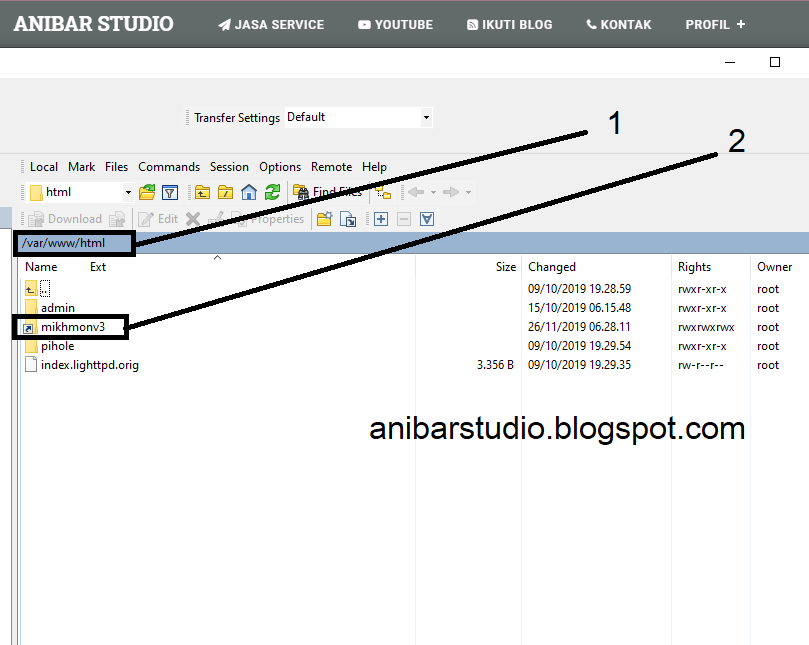Sort by the Name column header
Screen dimensions: 809x645
[x=41, y=267]
